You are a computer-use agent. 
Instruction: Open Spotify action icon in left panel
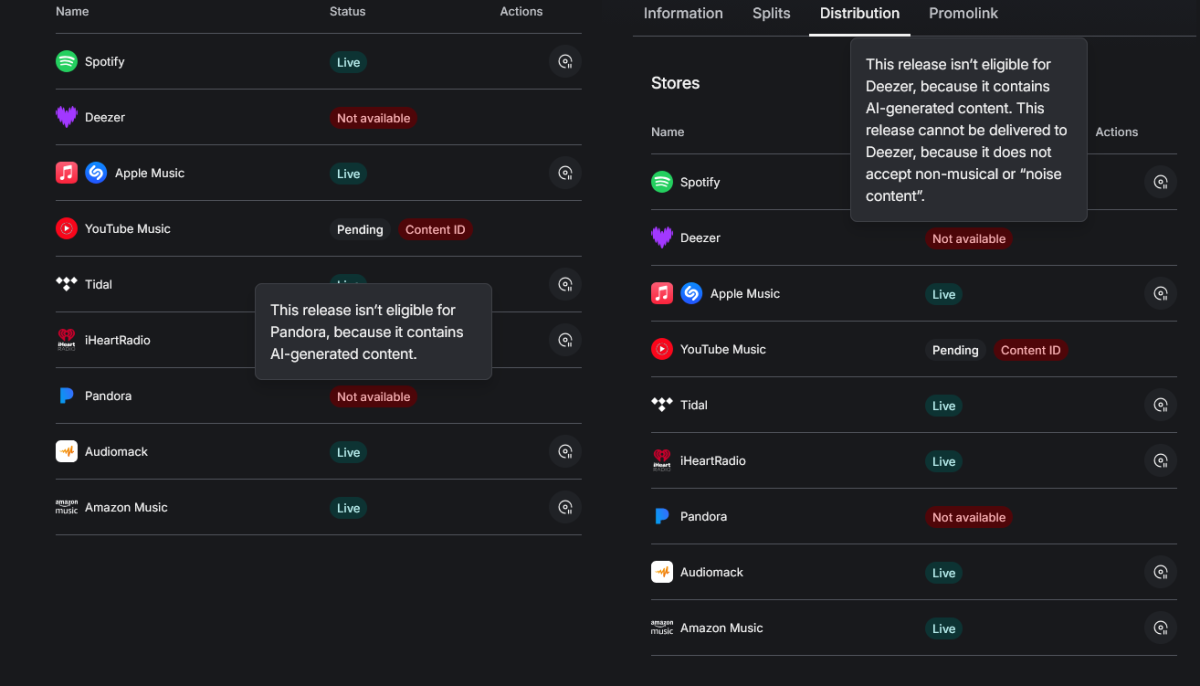[565, 62]
